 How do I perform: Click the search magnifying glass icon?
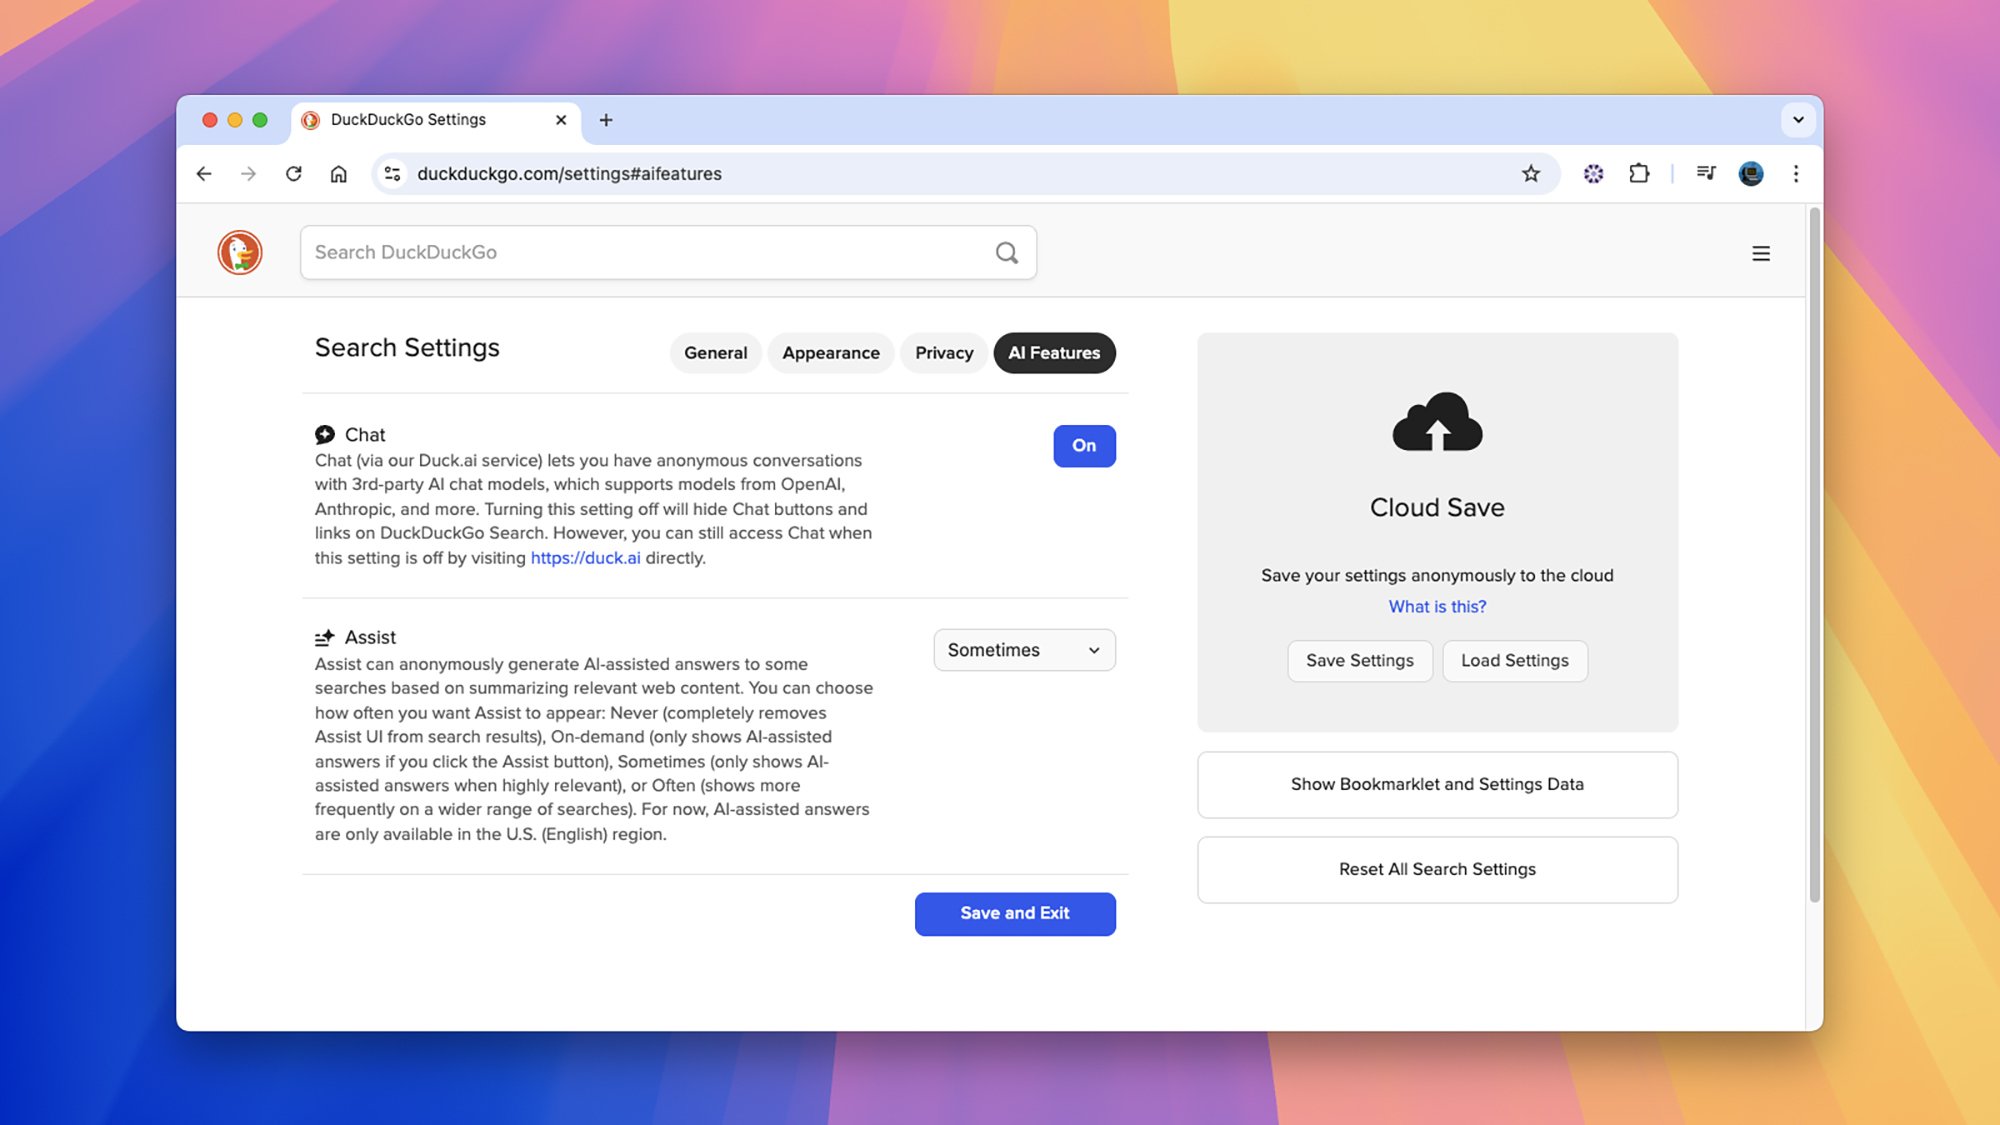tap(1006, 253)
